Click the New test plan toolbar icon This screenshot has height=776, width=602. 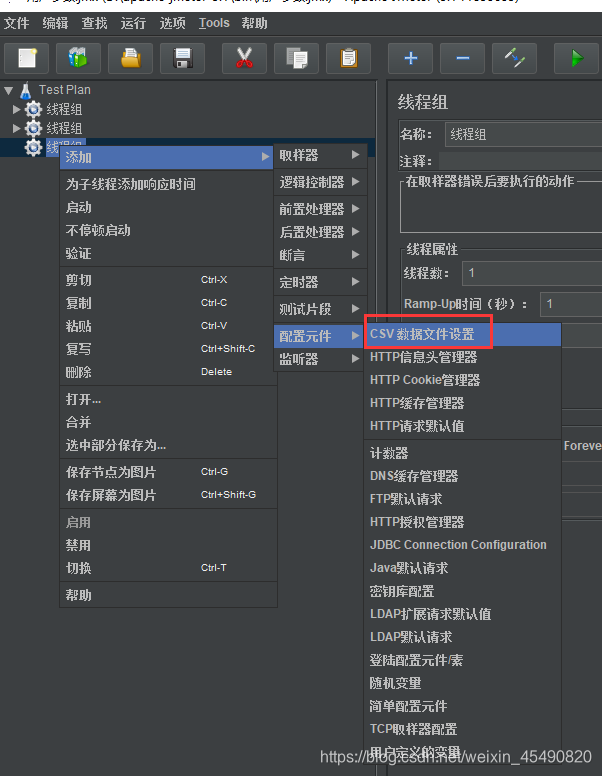27,58
